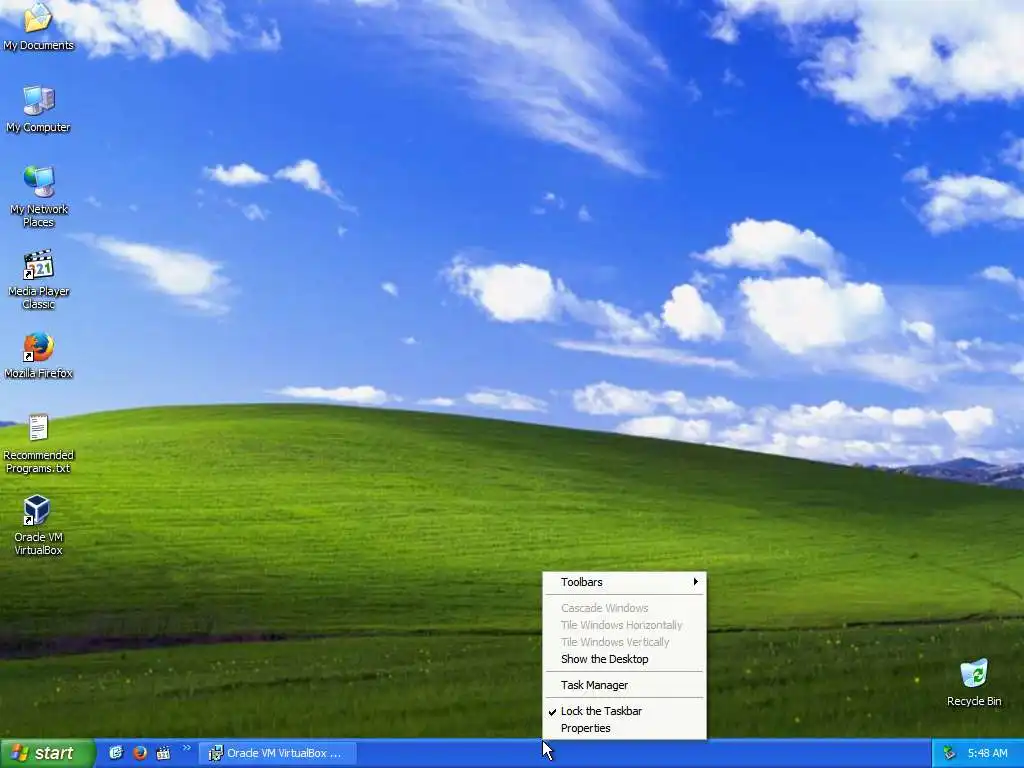
Task: Select the Oracle VM VirtualBox desktop shortcut
Action: [39, 526]
